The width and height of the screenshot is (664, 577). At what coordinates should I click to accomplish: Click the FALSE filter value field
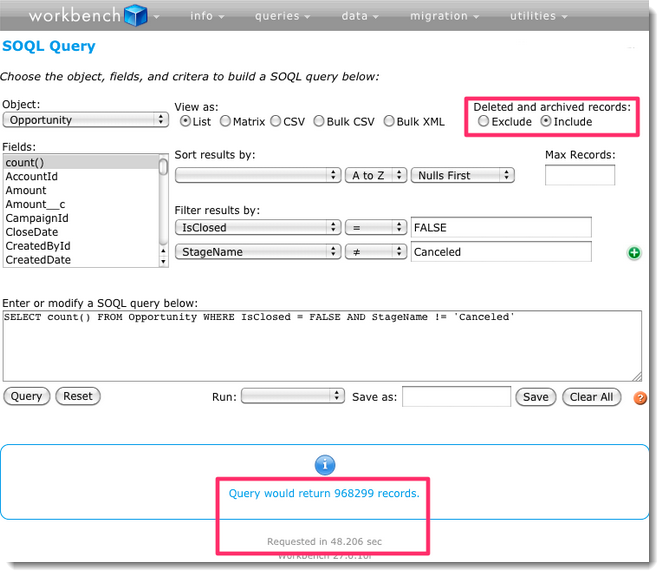coord(501,228)
